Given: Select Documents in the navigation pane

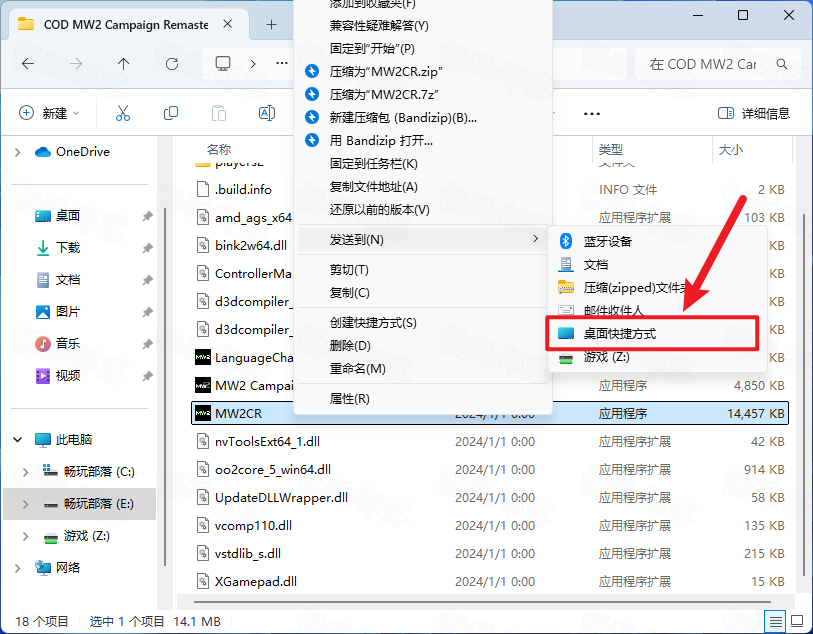Looking at the screenshot, I should (67, 280).
